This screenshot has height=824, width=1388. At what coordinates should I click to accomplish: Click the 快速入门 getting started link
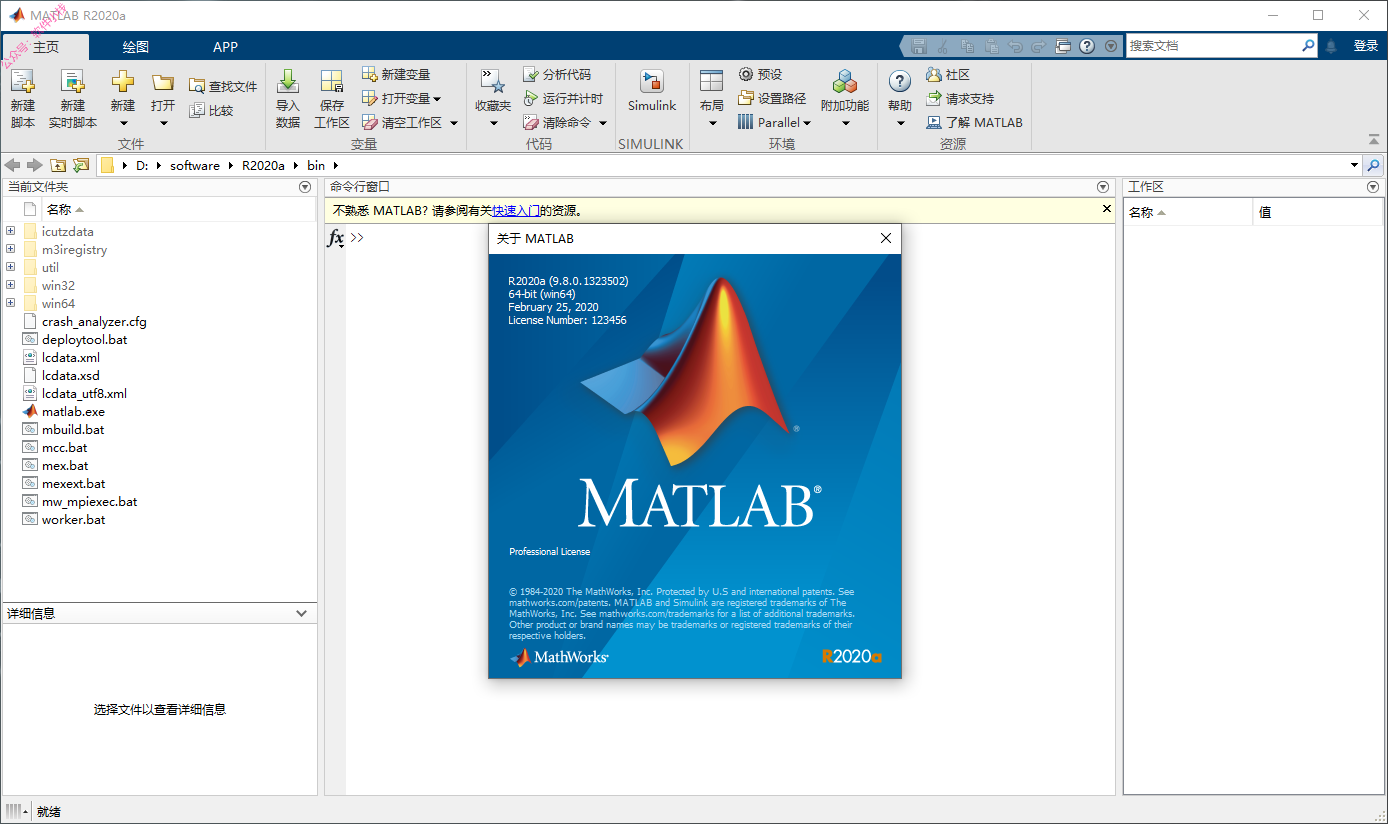[x=516, y=210]
